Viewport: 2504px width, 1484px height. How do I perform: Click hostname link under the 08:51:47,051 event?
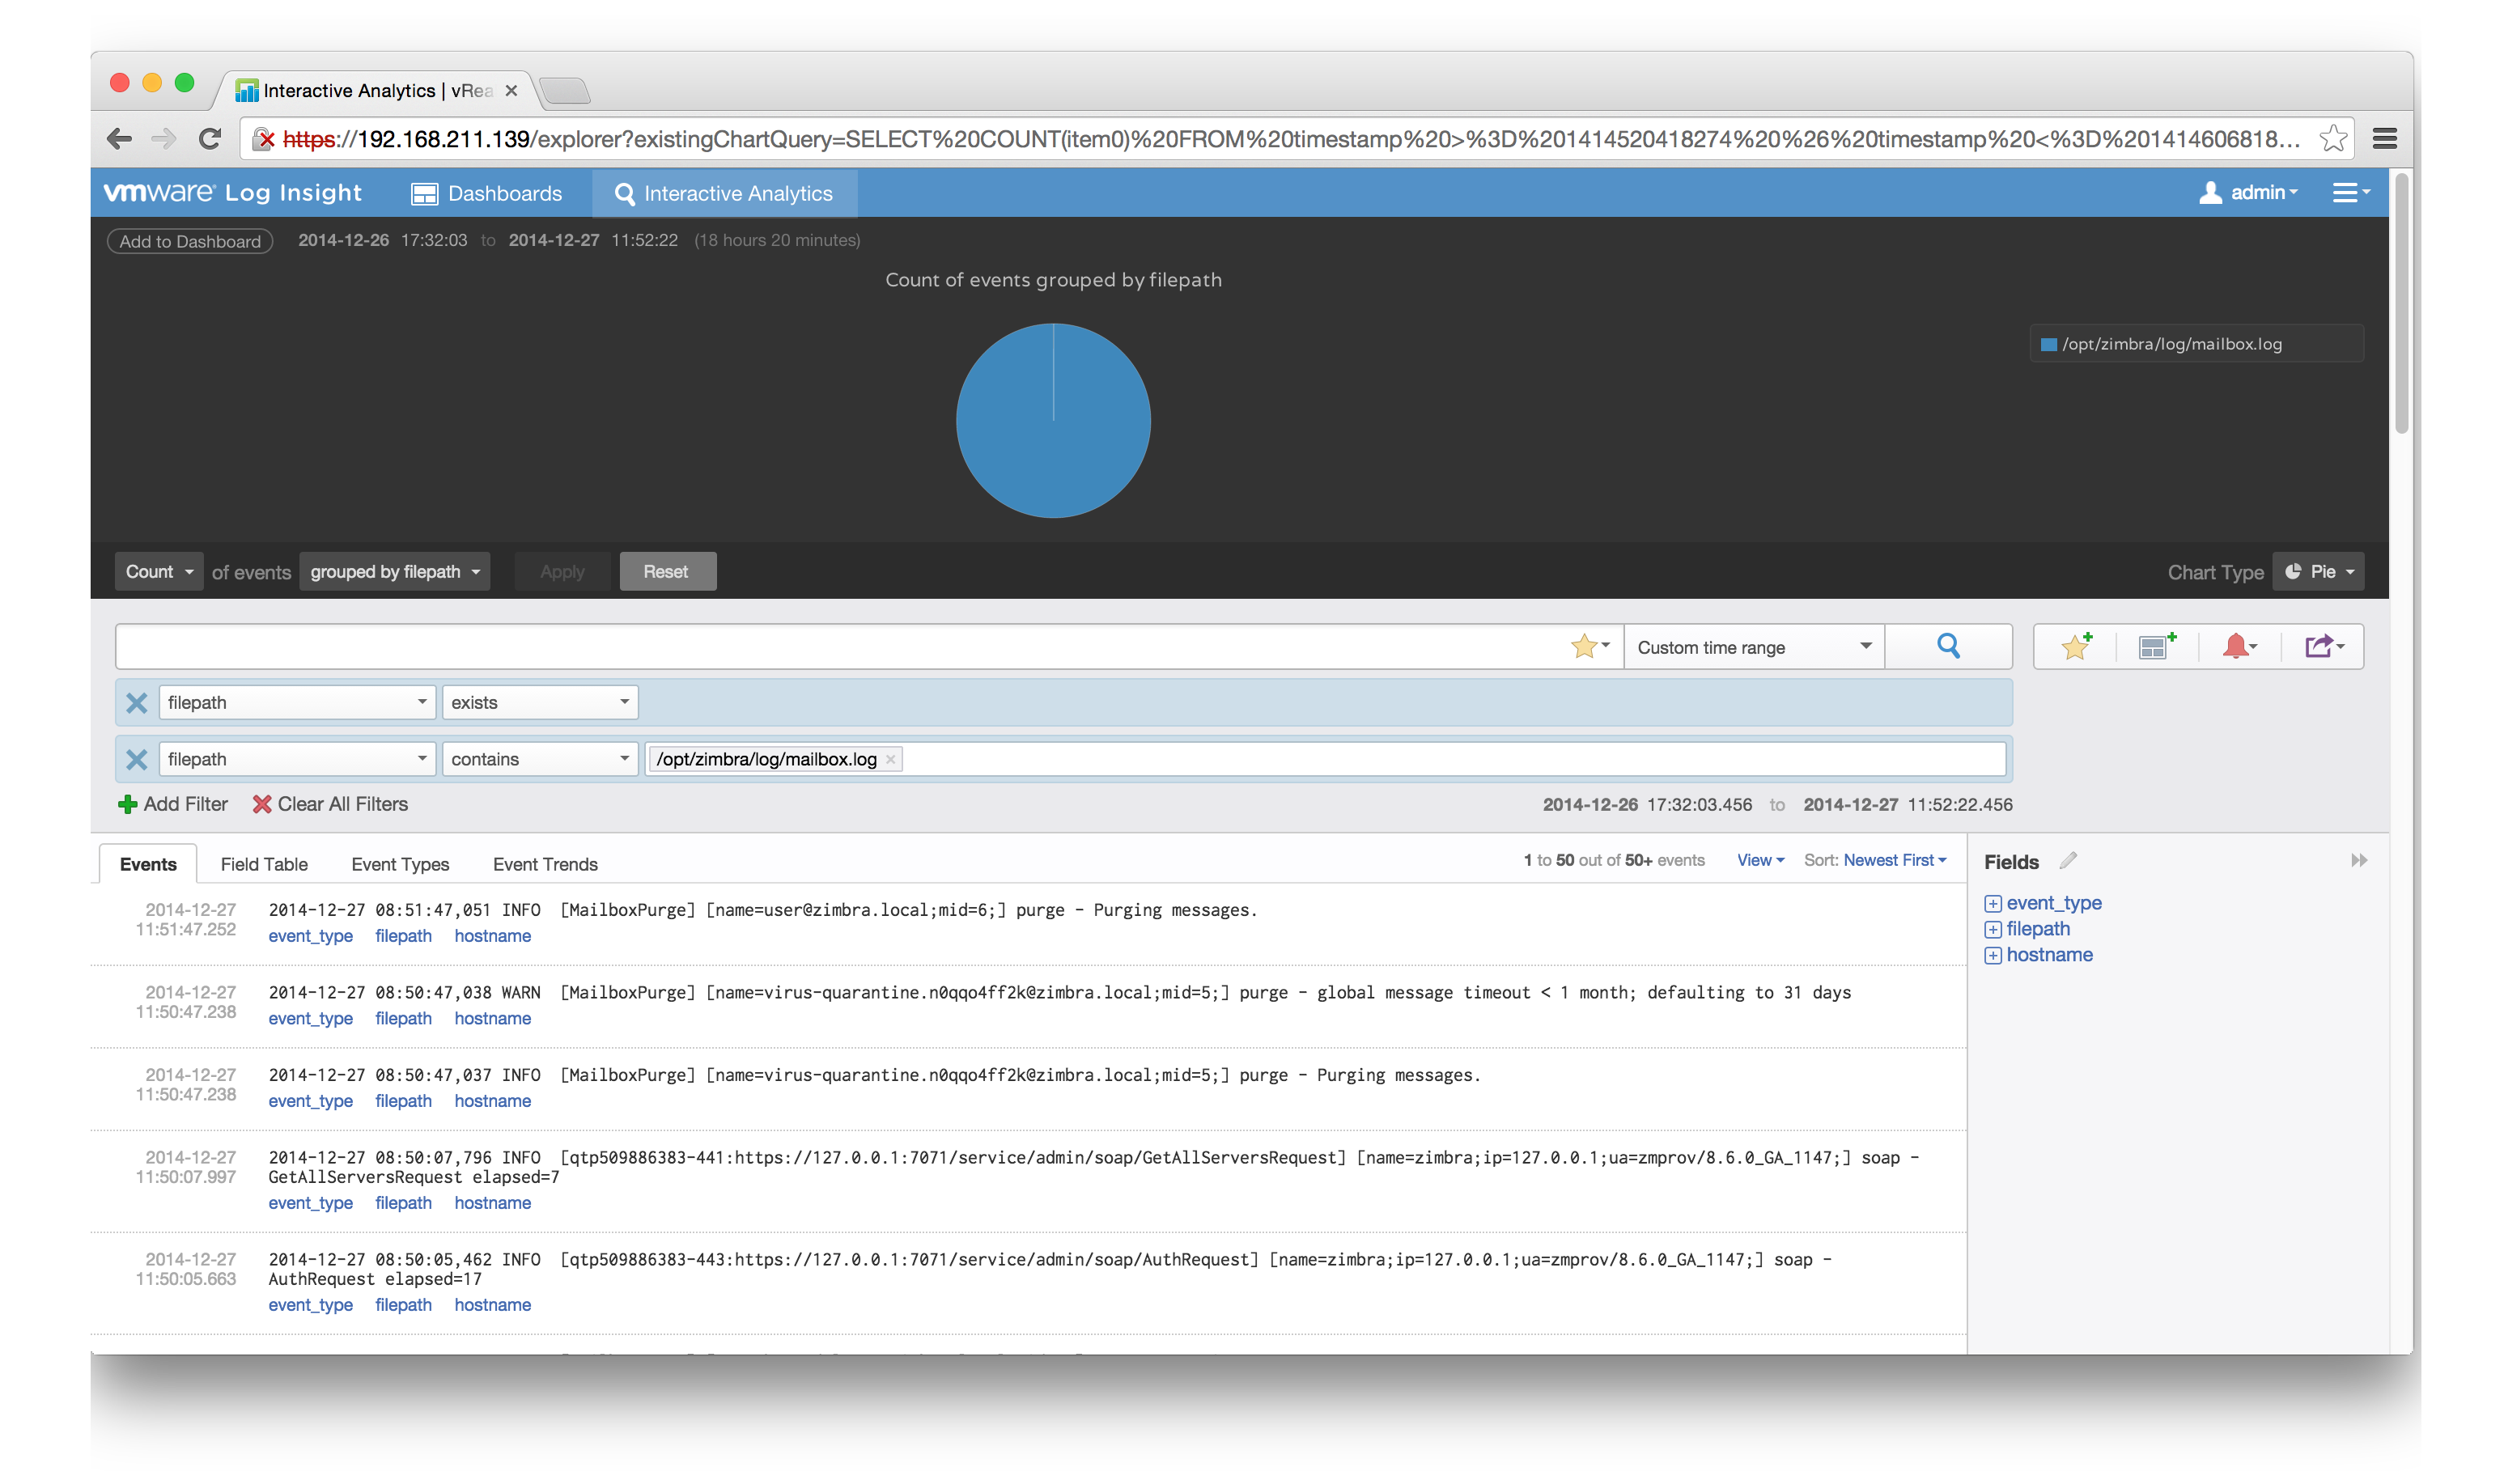click(x=492, y=936)
